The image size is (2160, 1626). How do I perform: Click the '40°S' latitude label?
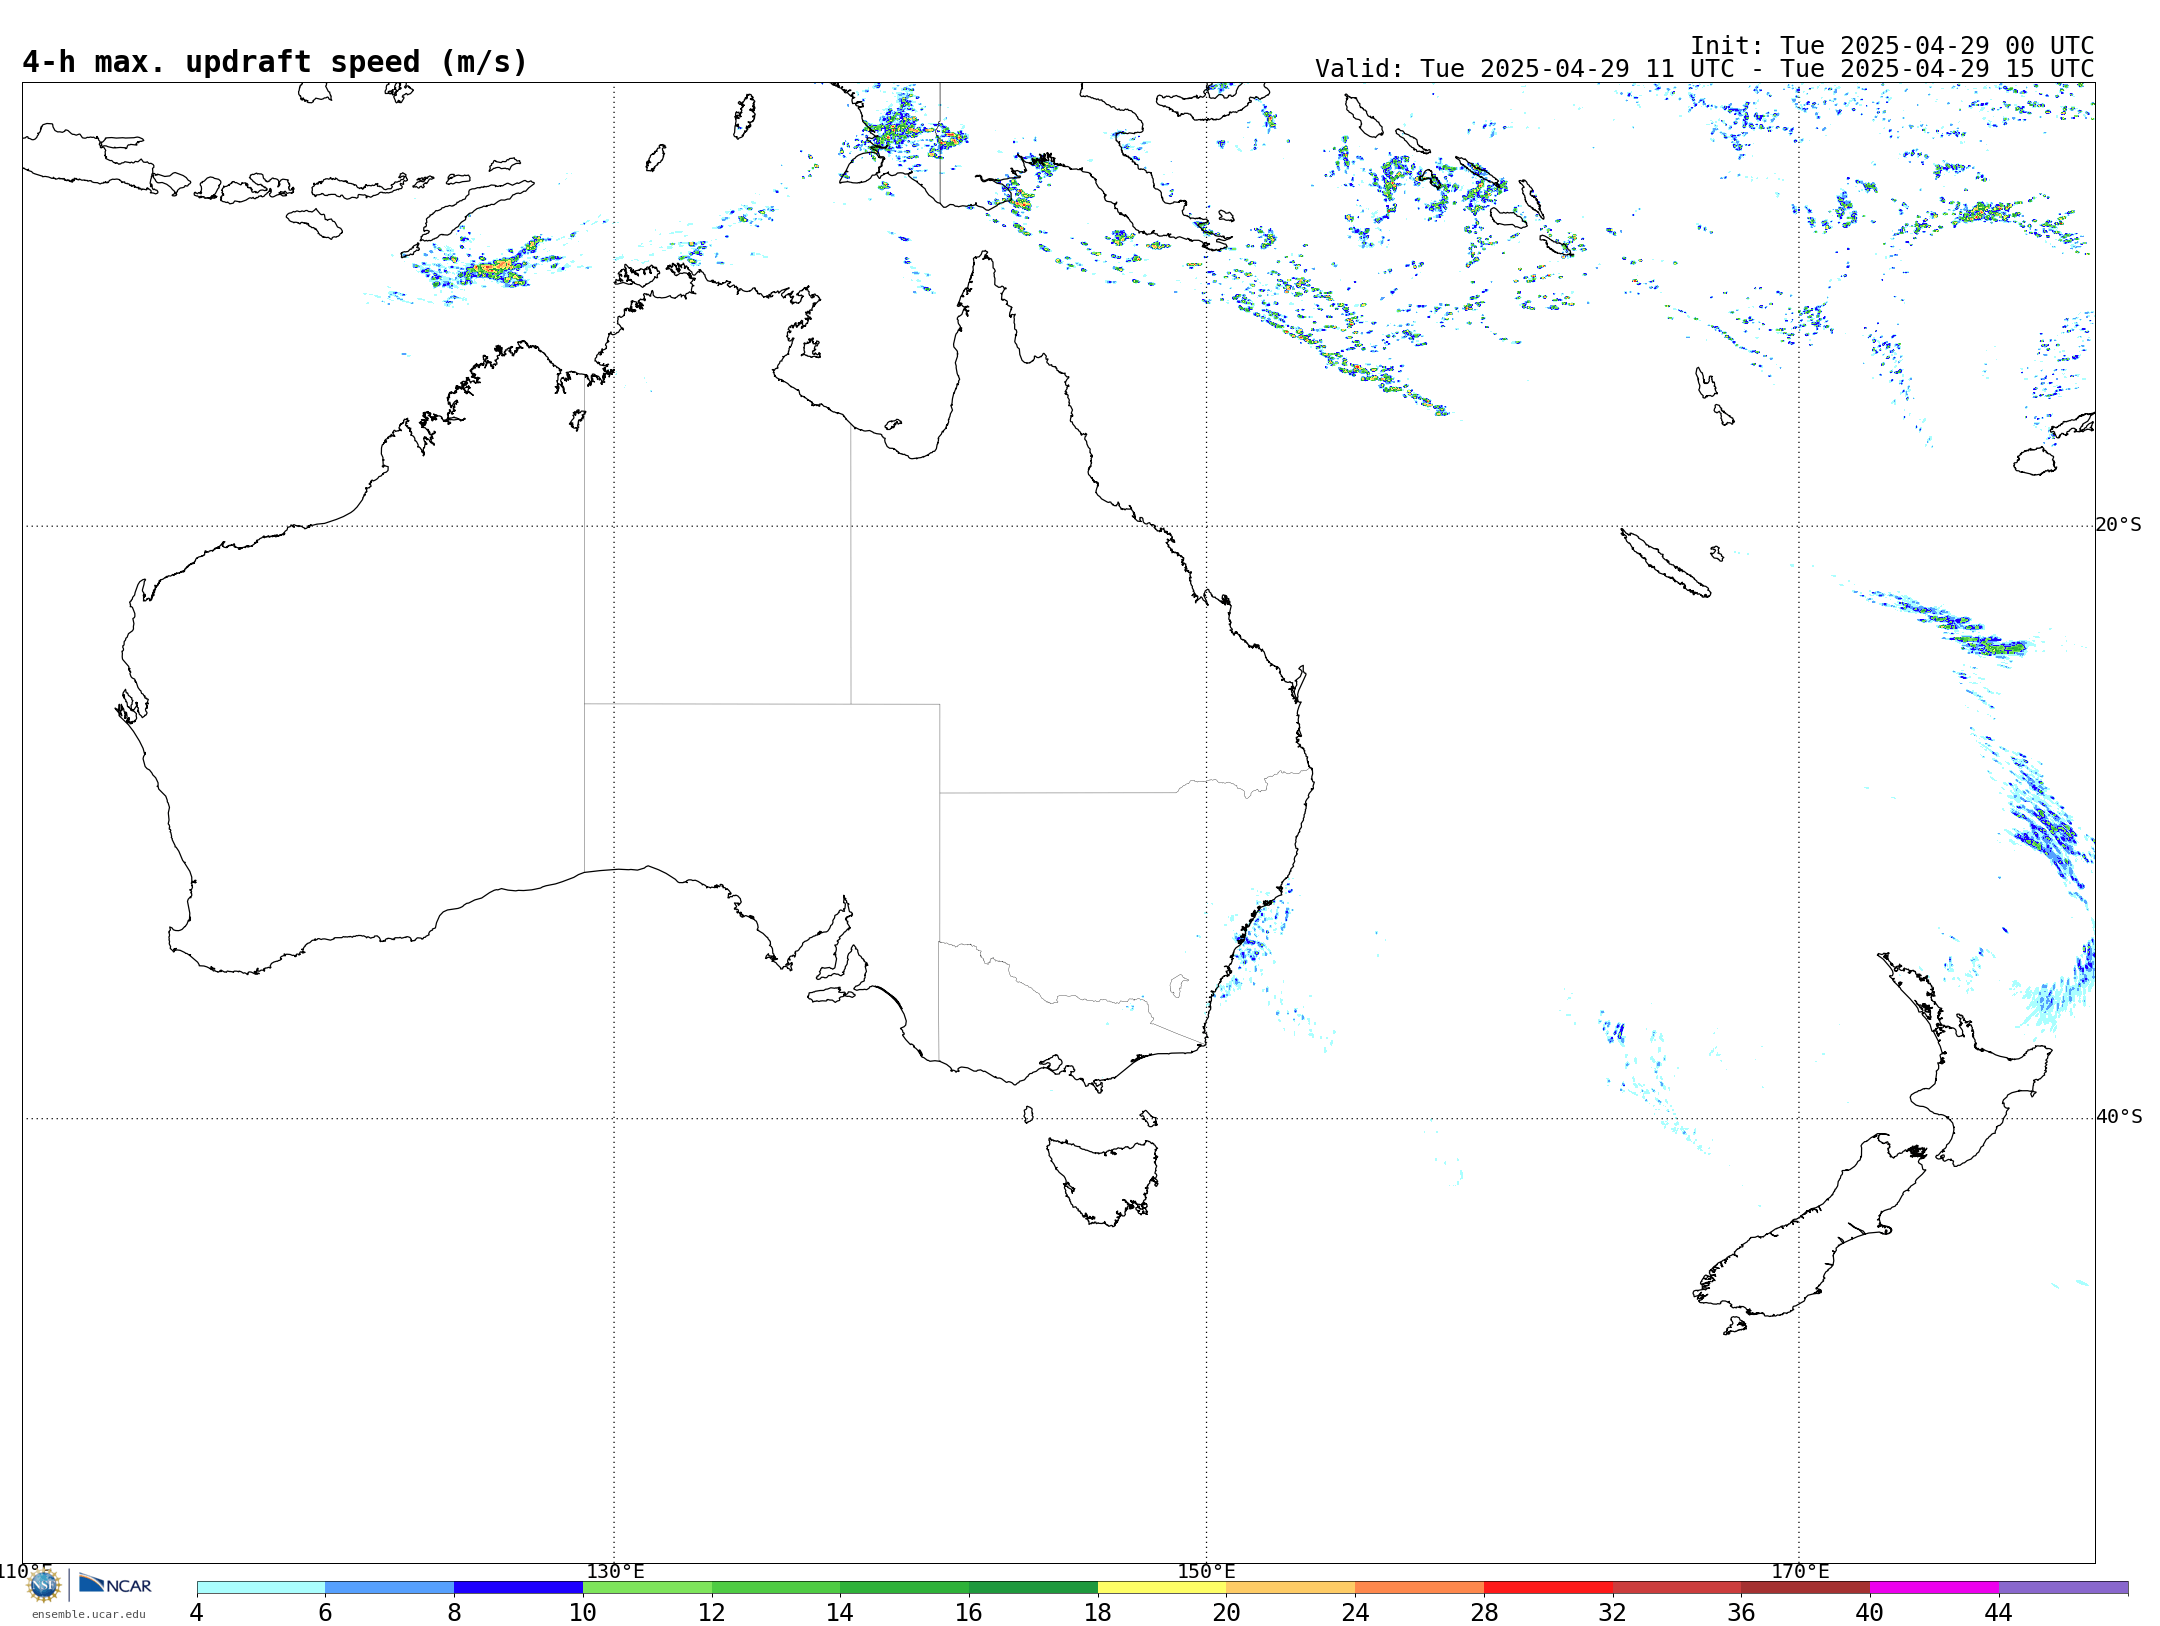(x=2119, y=1117)
